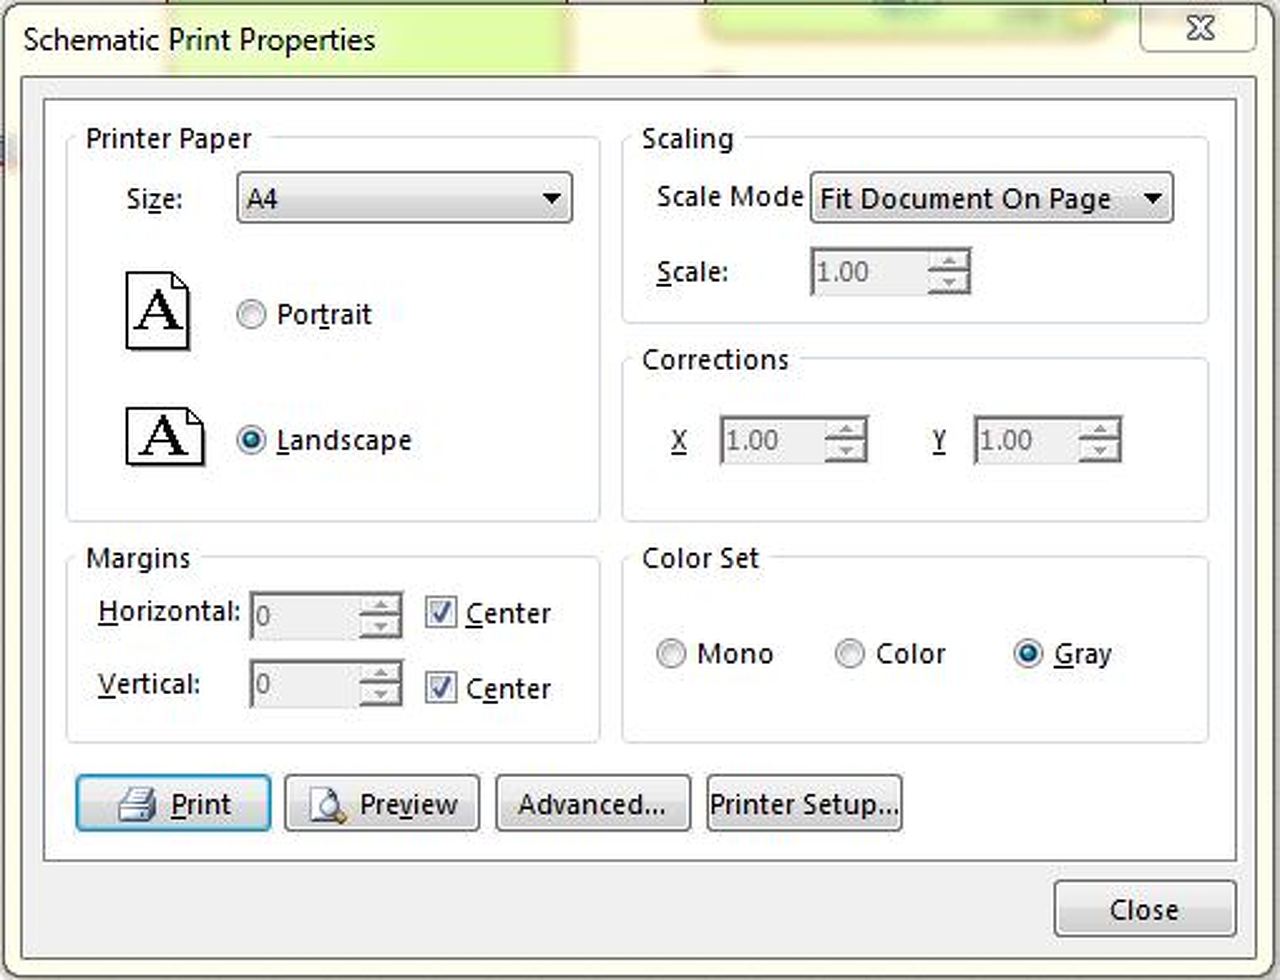Open the paper Size dropdown
This screenshot has width=1280, height=980.
point(405,198)
